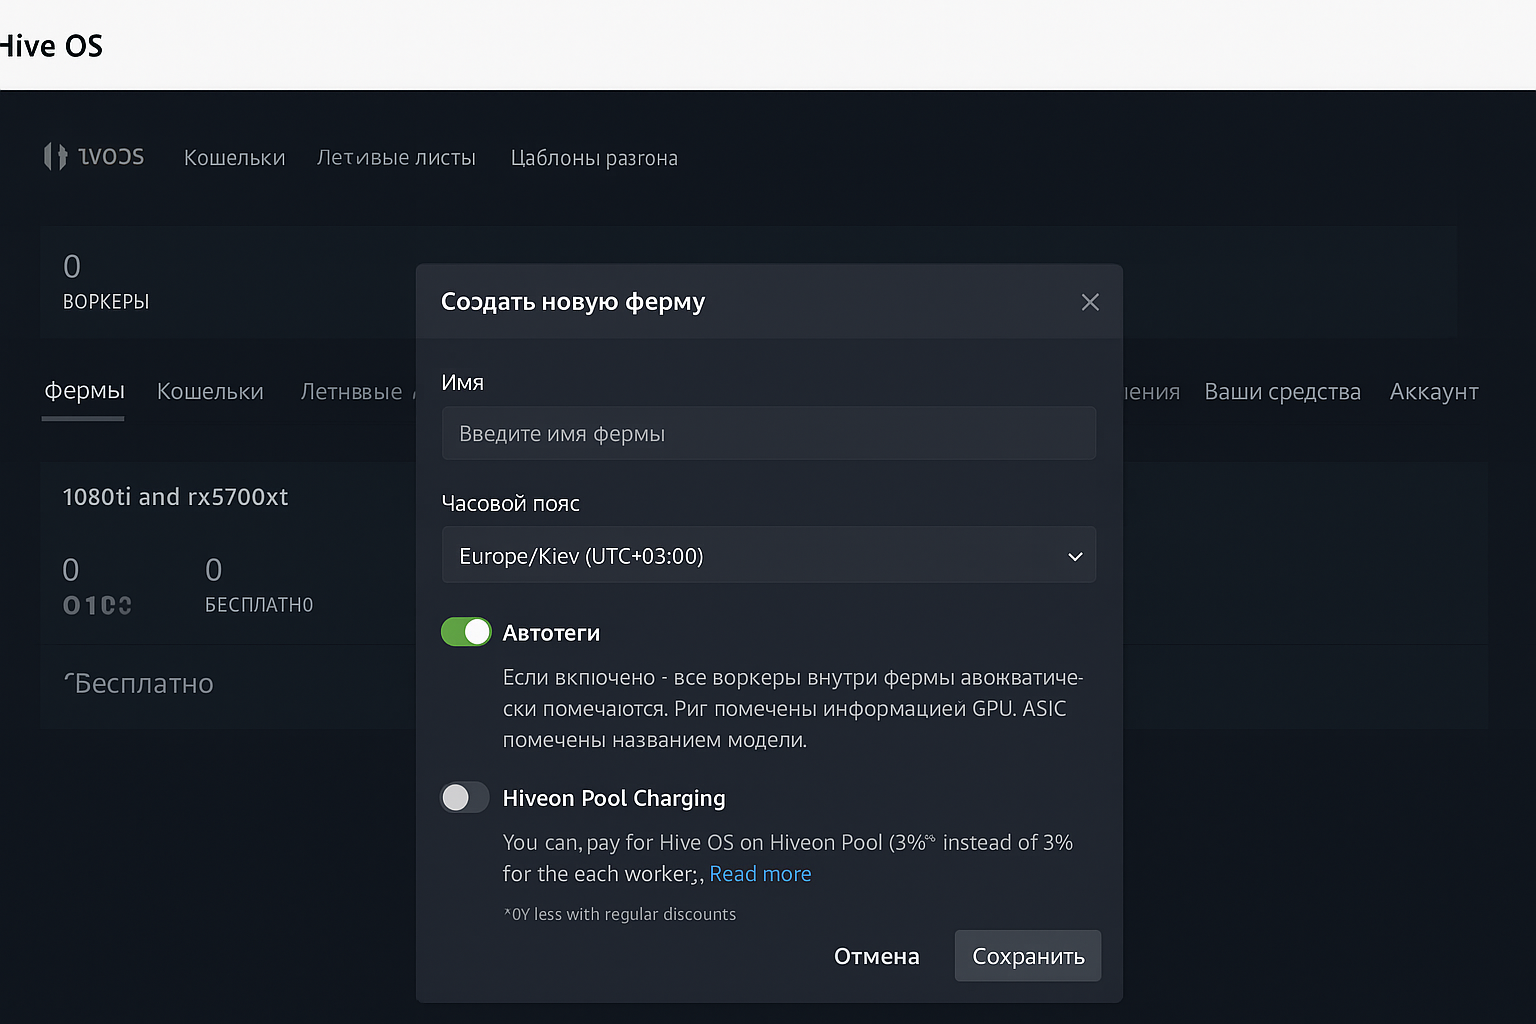Open Цаблоны разгона in the top navigation
The image size is (1536, 1024).
coord(594,158)
